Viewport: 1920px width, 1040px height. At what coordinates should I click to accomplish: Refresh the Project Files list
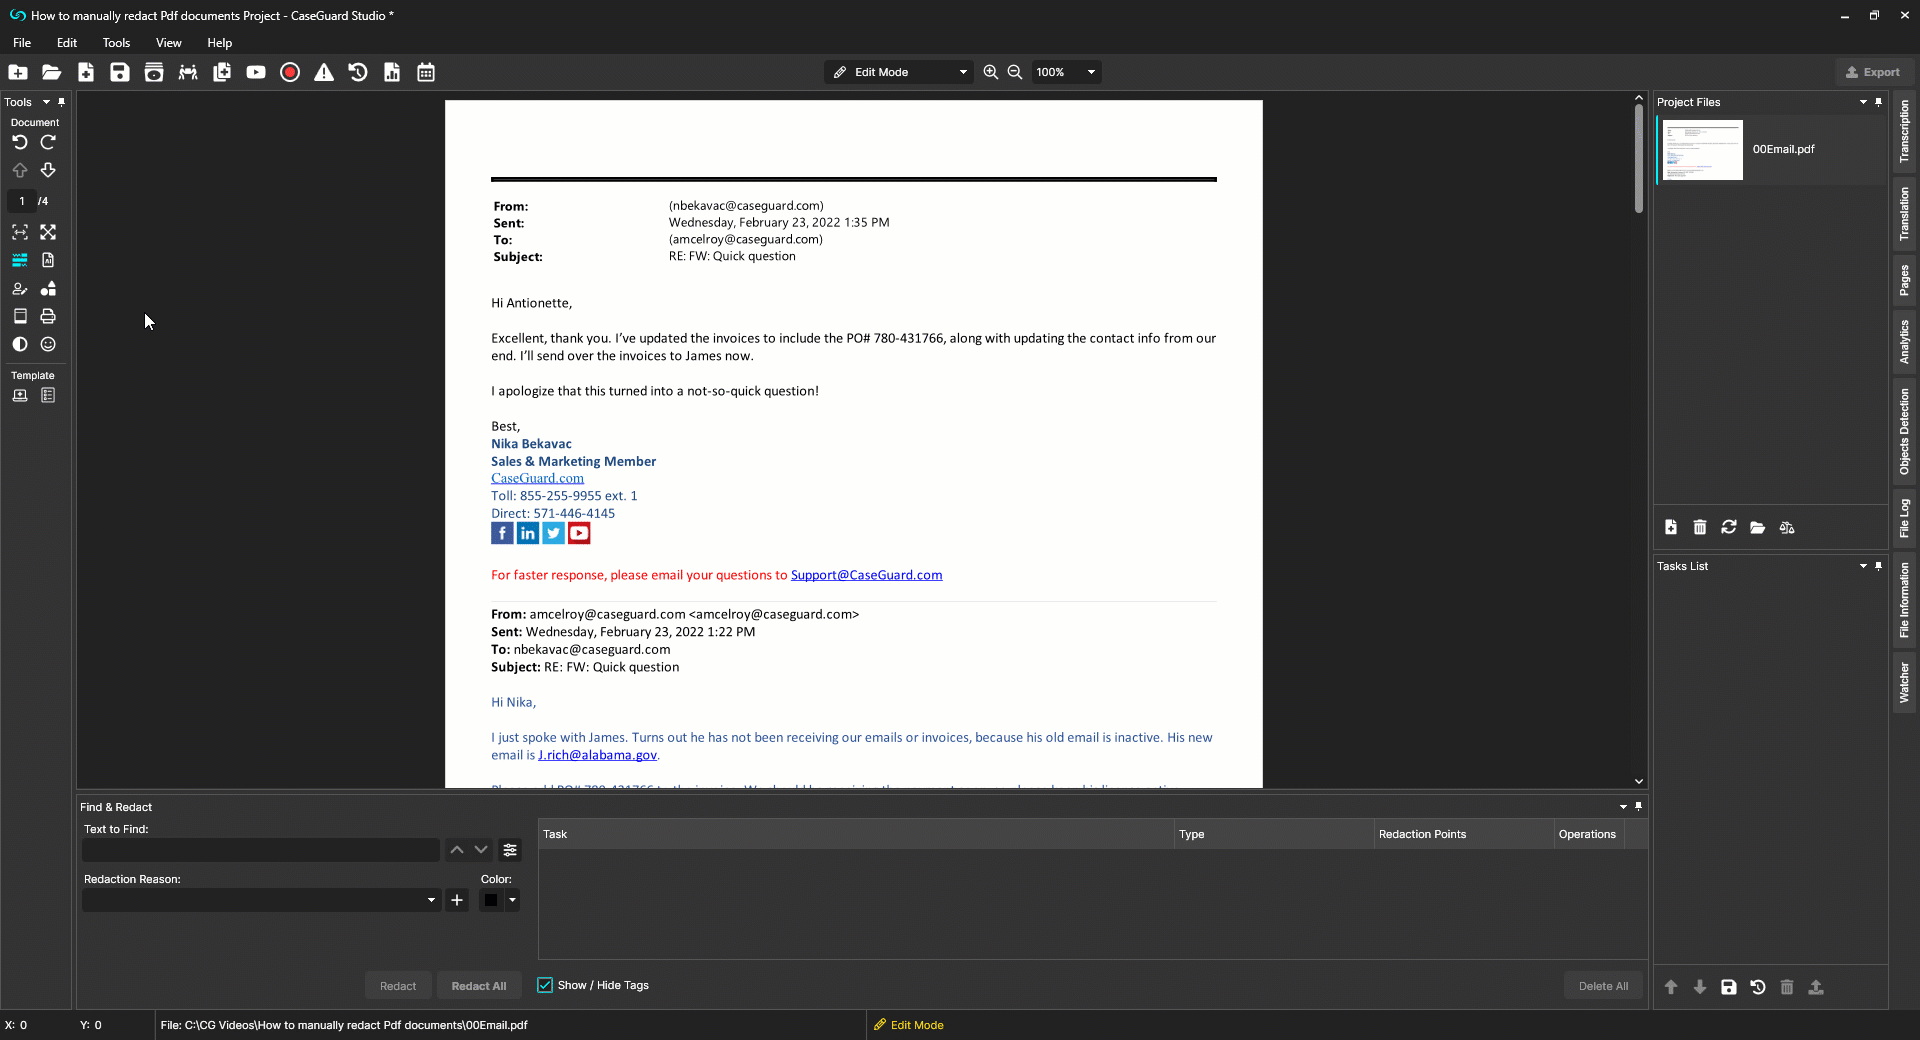pyautogui.click(x=1728, y=527)
